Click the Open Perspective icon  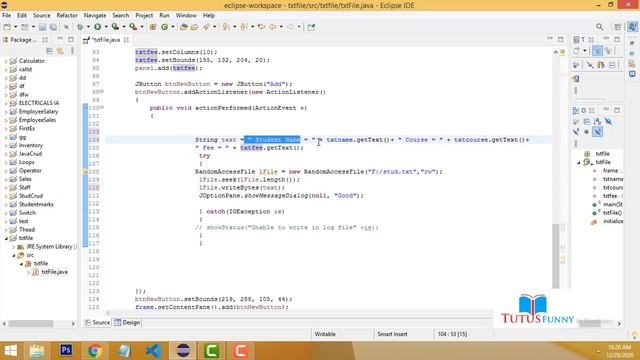point(618,27)
